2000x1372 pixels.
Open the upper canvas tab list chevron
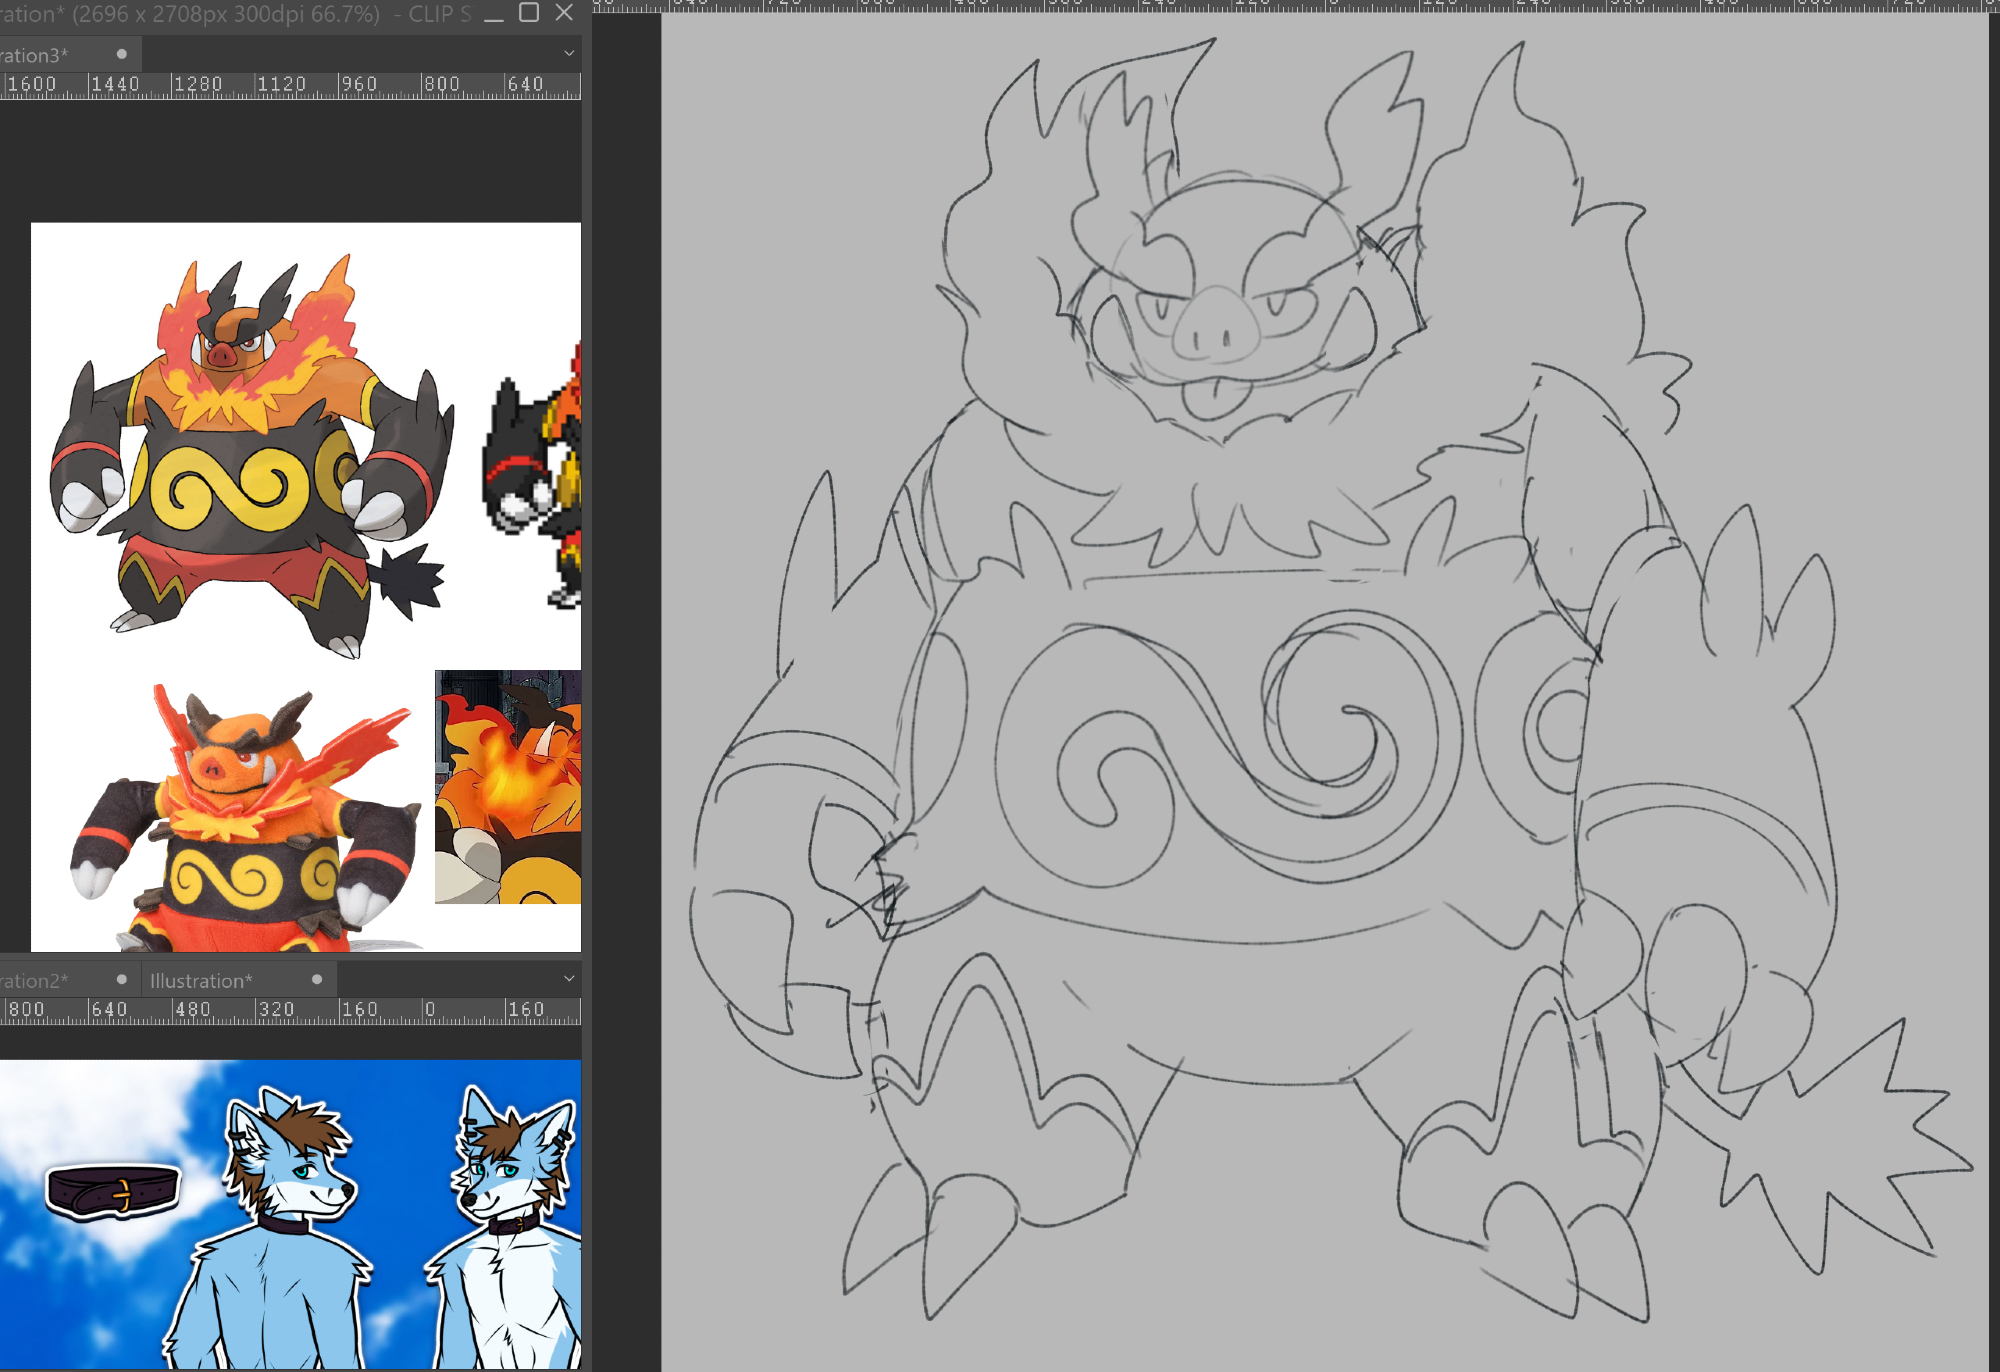[x=569, y=54]
